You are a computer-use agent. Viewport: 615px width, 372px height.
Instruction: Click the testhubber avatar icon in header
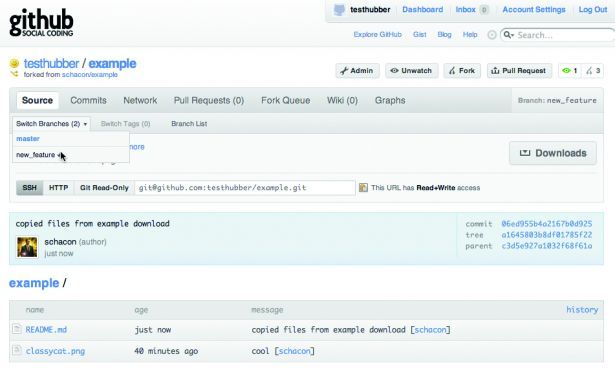point(339,10)
